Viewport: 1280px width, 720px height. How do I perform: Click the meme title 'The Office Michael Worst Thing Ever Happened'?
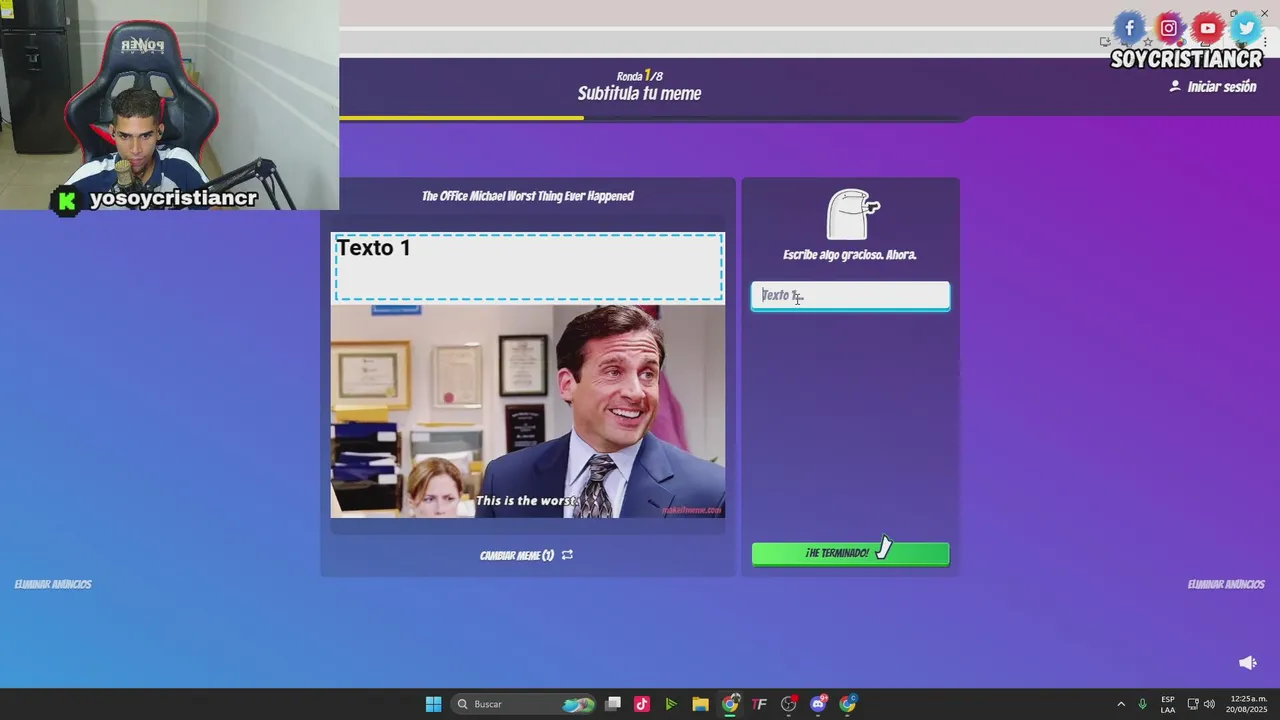[528, 196]
